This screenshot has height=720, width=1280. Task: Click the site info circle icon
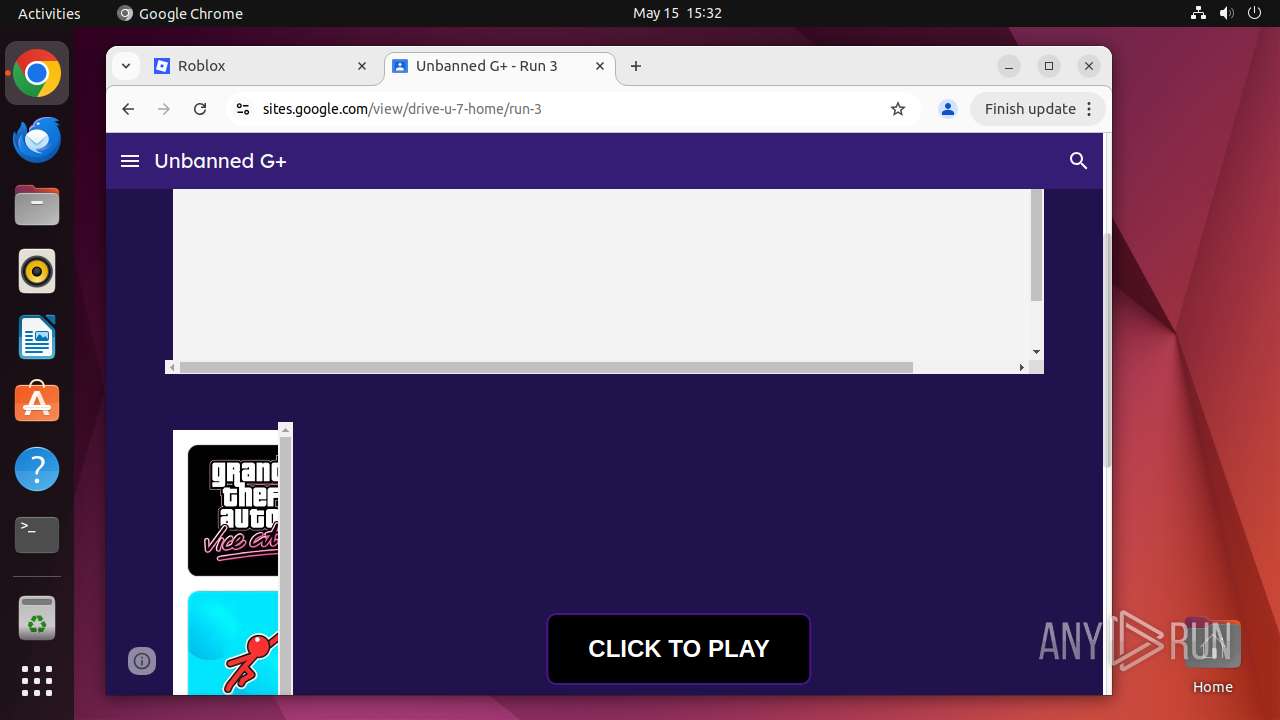pyautogui.click(x=142, y=661)
